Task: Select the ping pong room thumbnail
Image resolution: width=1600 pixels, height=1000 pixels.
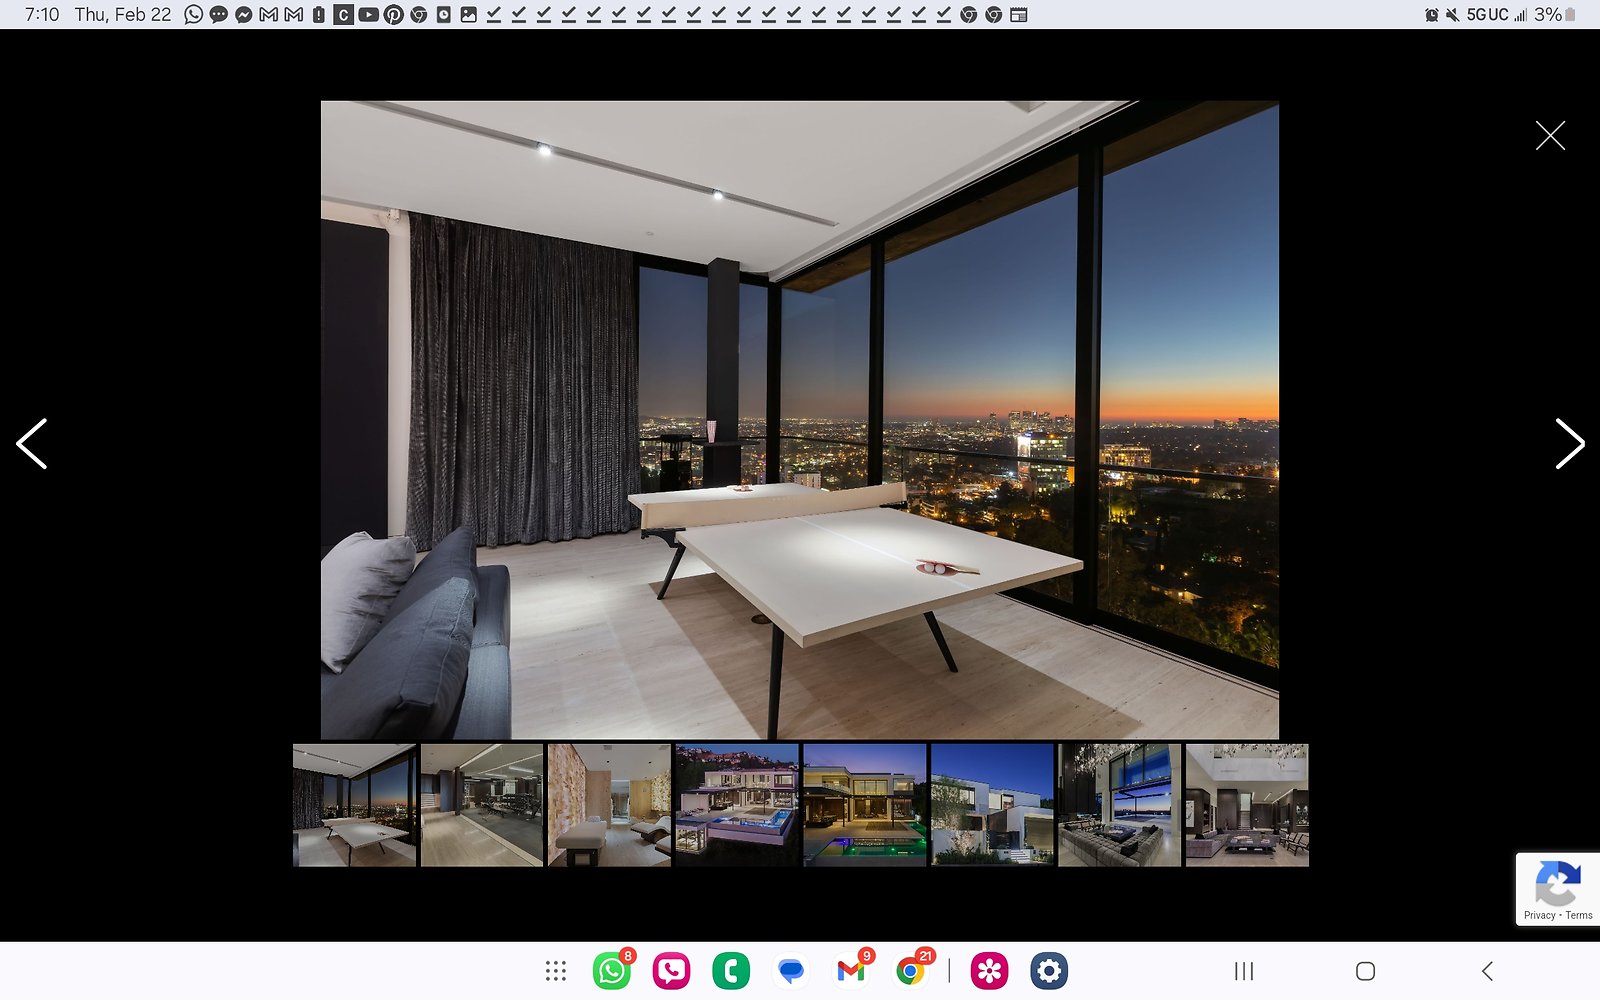Action: pos(354,805)
